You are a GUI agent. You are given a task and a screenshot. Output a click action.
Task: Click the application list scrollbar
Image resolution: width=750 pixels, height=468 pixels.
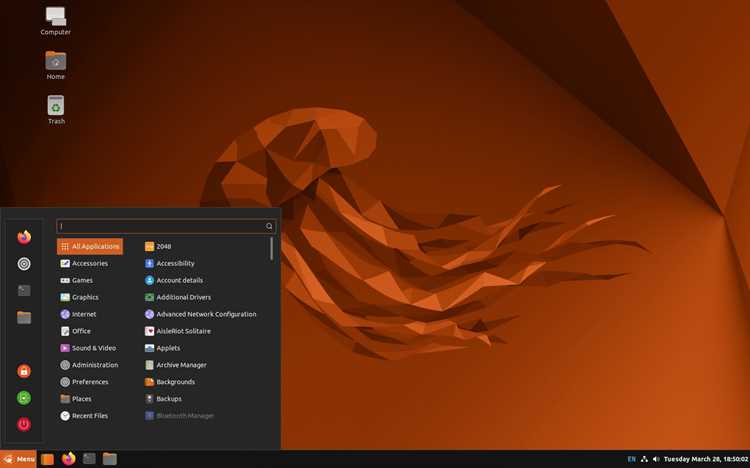pyautogui.click(x=272, y=249)
